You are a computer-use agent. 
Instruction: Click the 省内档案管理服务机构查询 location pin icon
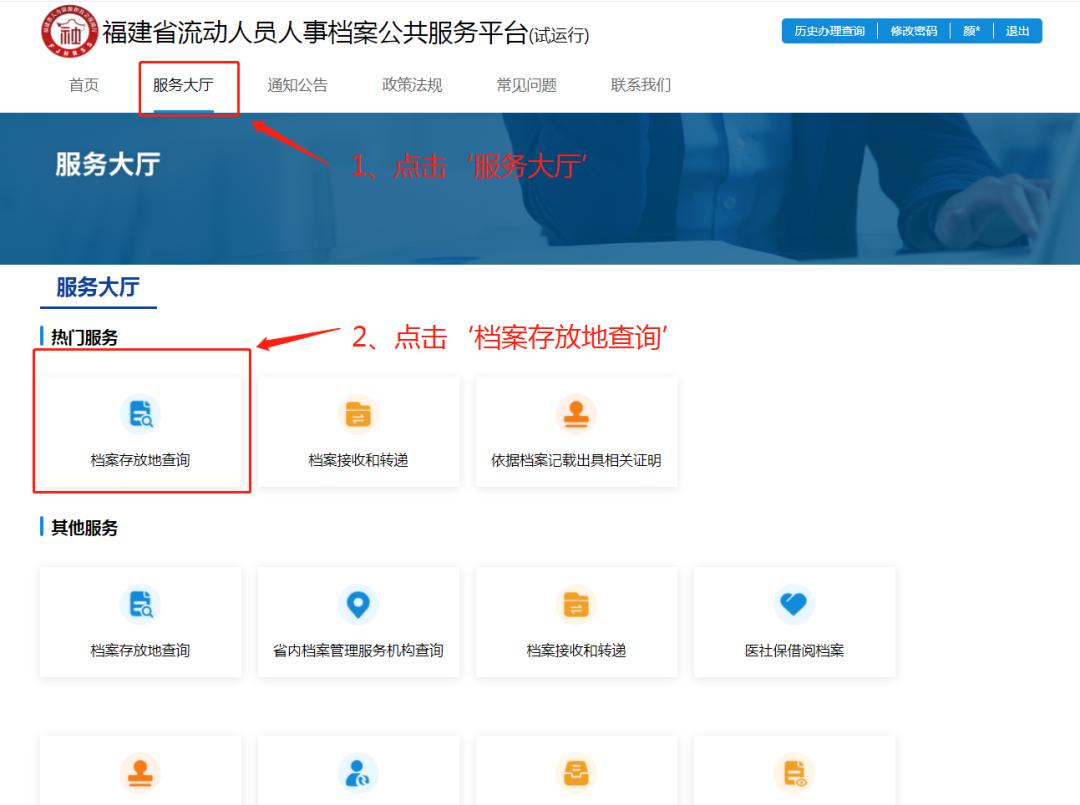point(358,604)
